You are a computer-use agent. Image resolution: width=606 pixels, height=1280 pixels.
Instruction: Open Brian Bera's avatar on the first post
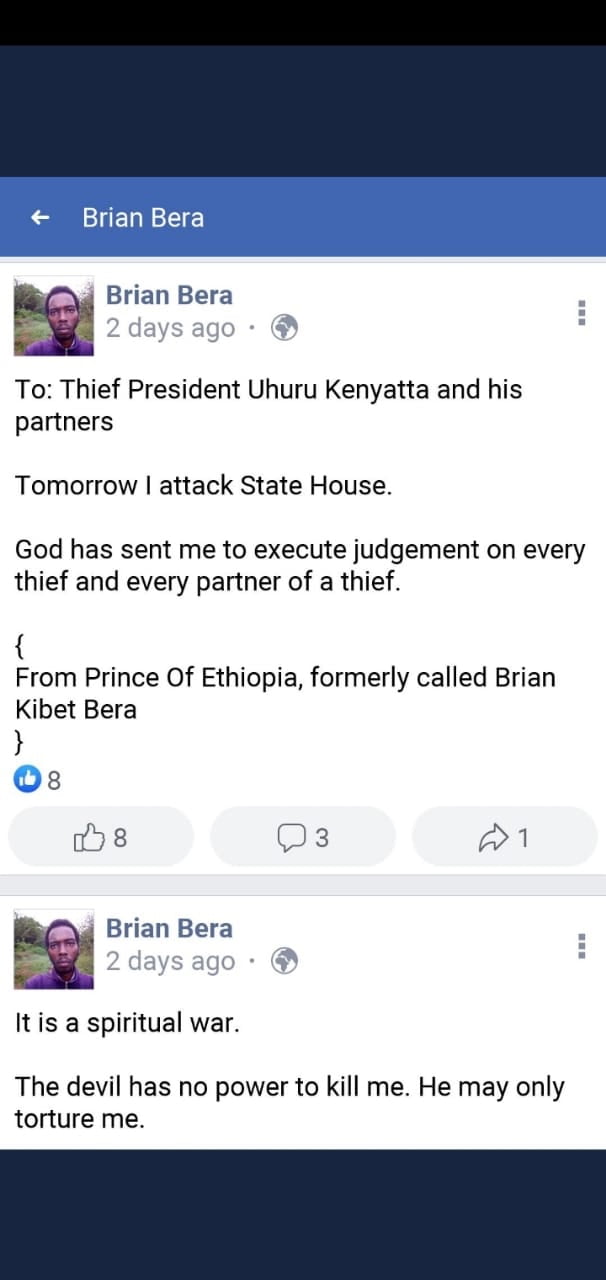click(x=54, y=316)
